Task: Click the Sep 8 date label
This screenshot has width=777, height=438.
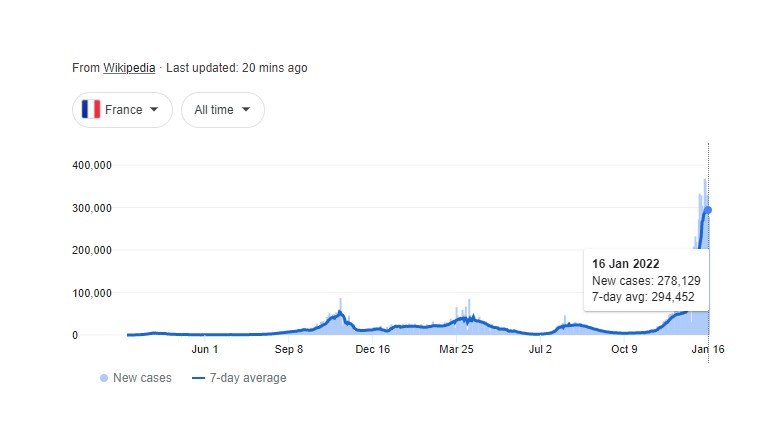Action: [289, 349]
